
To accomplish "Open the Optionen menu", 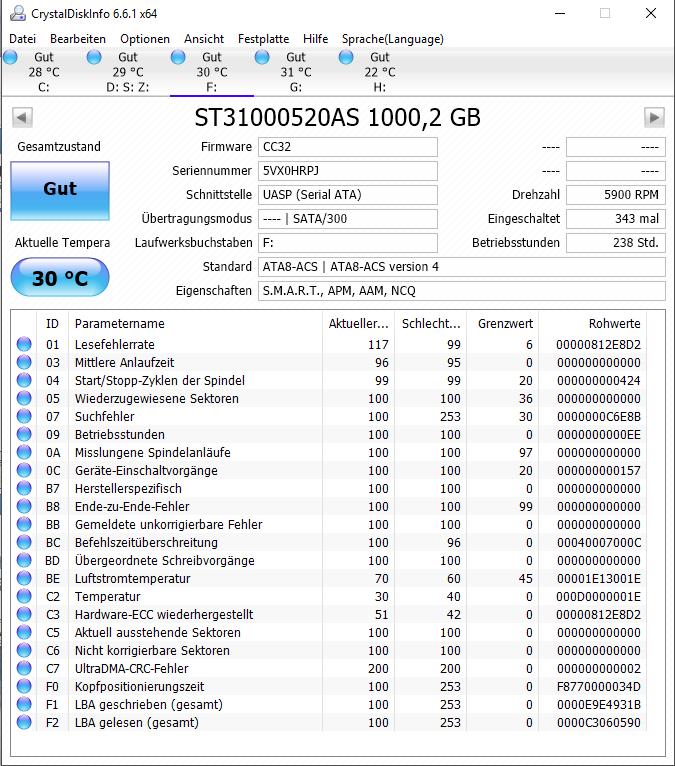I will 145,39.
